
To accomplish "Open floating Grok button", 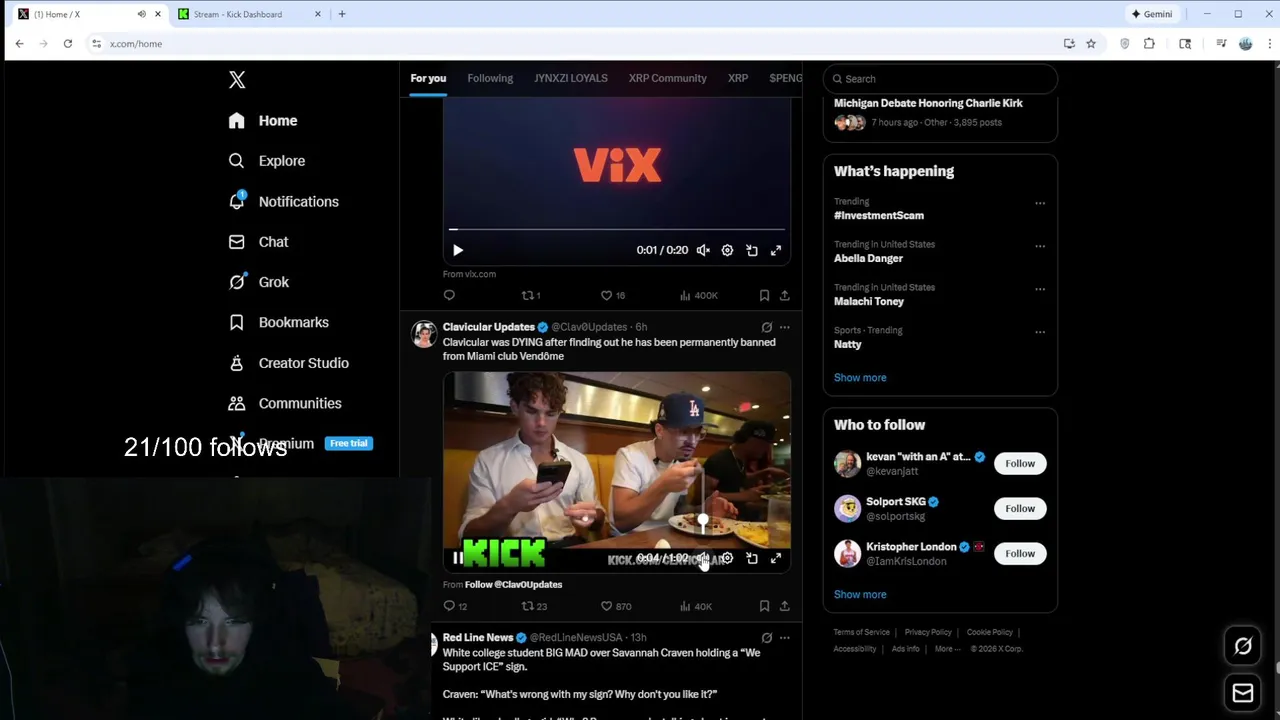I will [1243, 646].
